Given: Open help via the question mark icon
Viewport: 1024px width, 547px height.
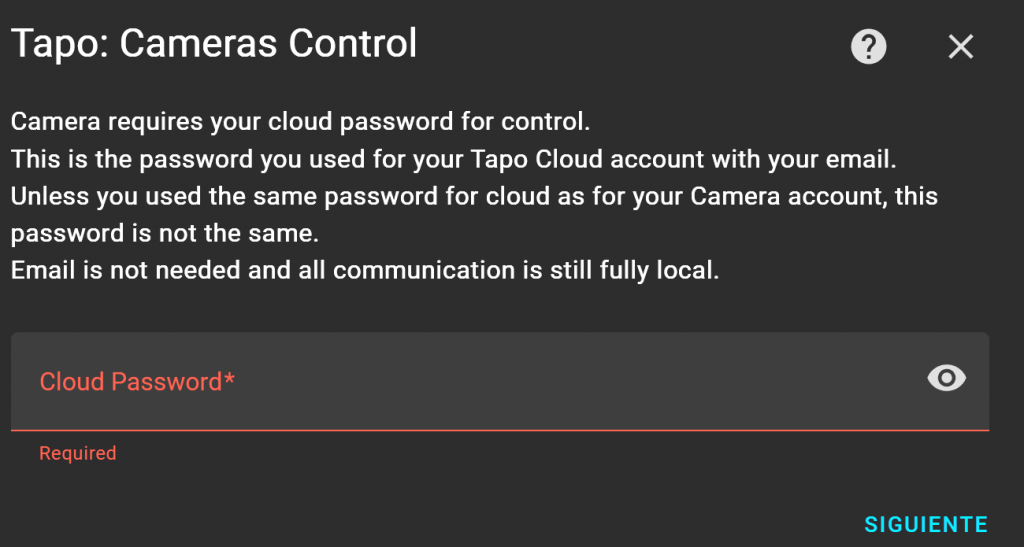Looking at the screenshot, I should 868,46.
